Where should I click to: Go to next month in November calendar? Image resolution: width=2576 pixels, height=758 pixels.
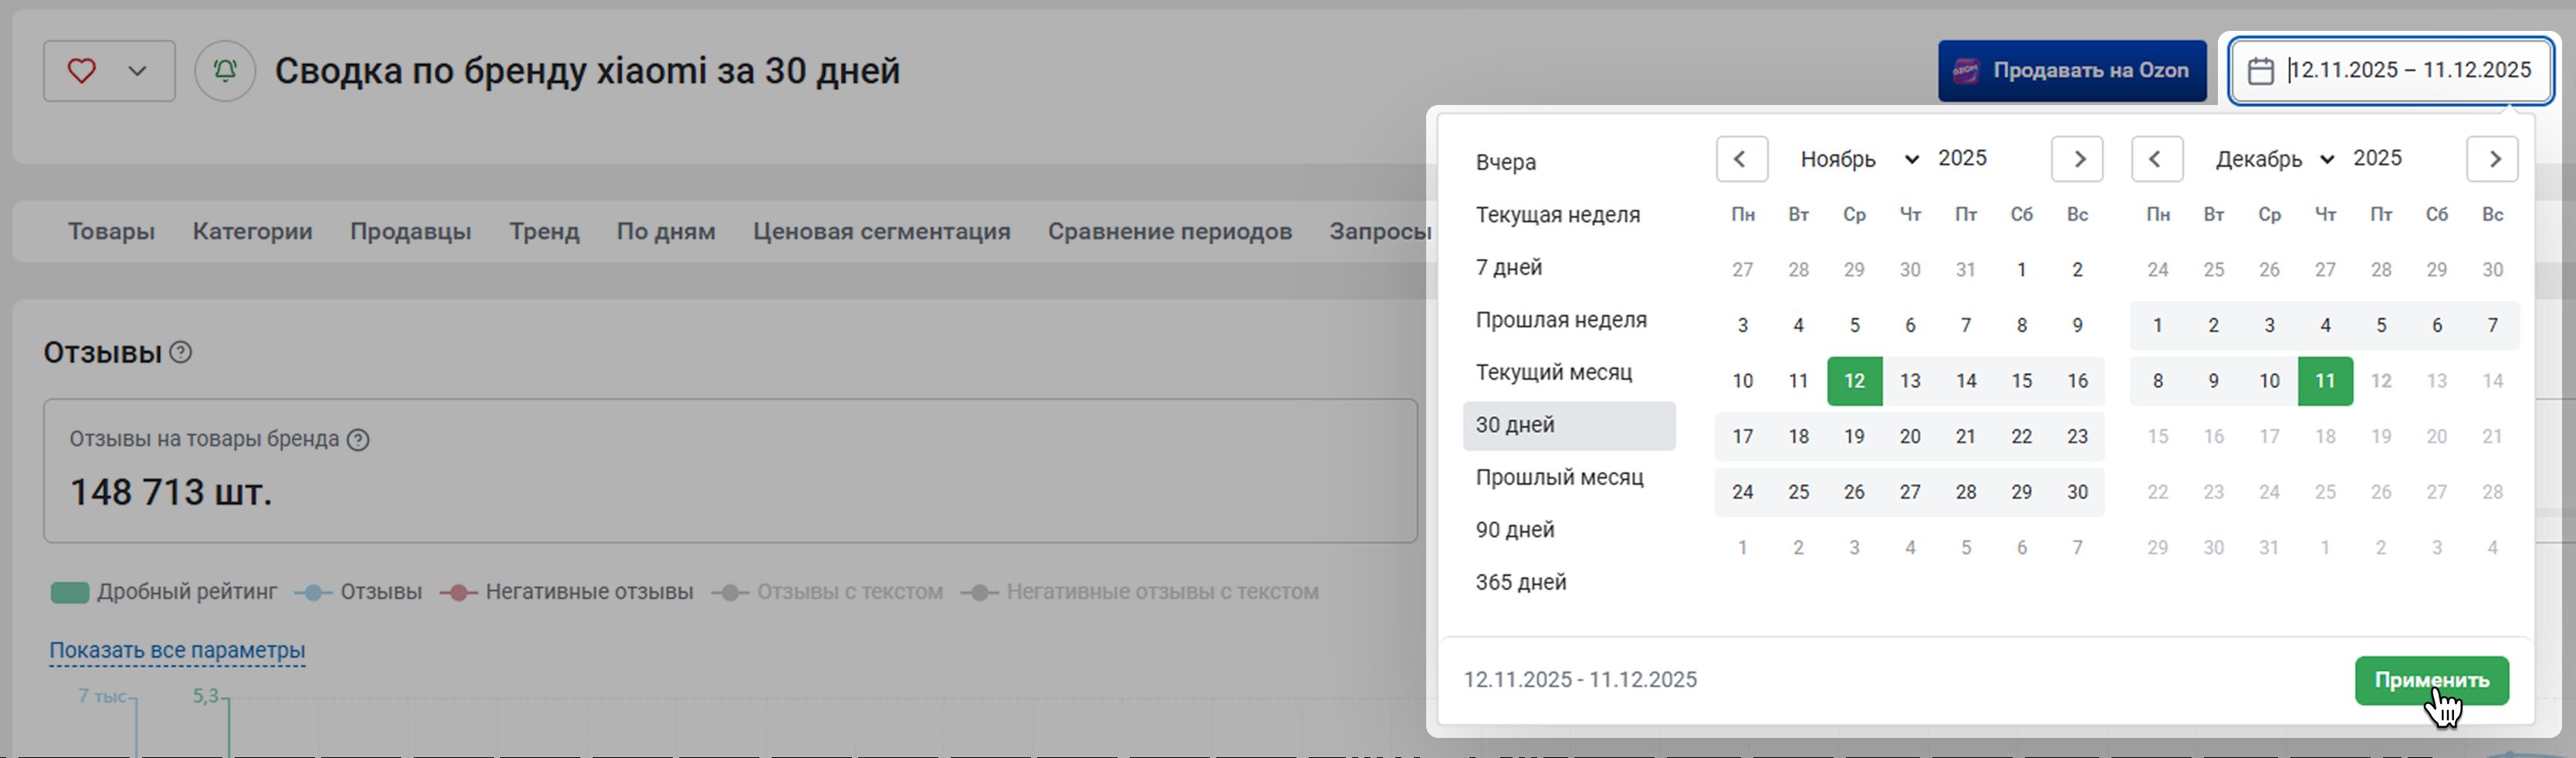(2077, 159)
